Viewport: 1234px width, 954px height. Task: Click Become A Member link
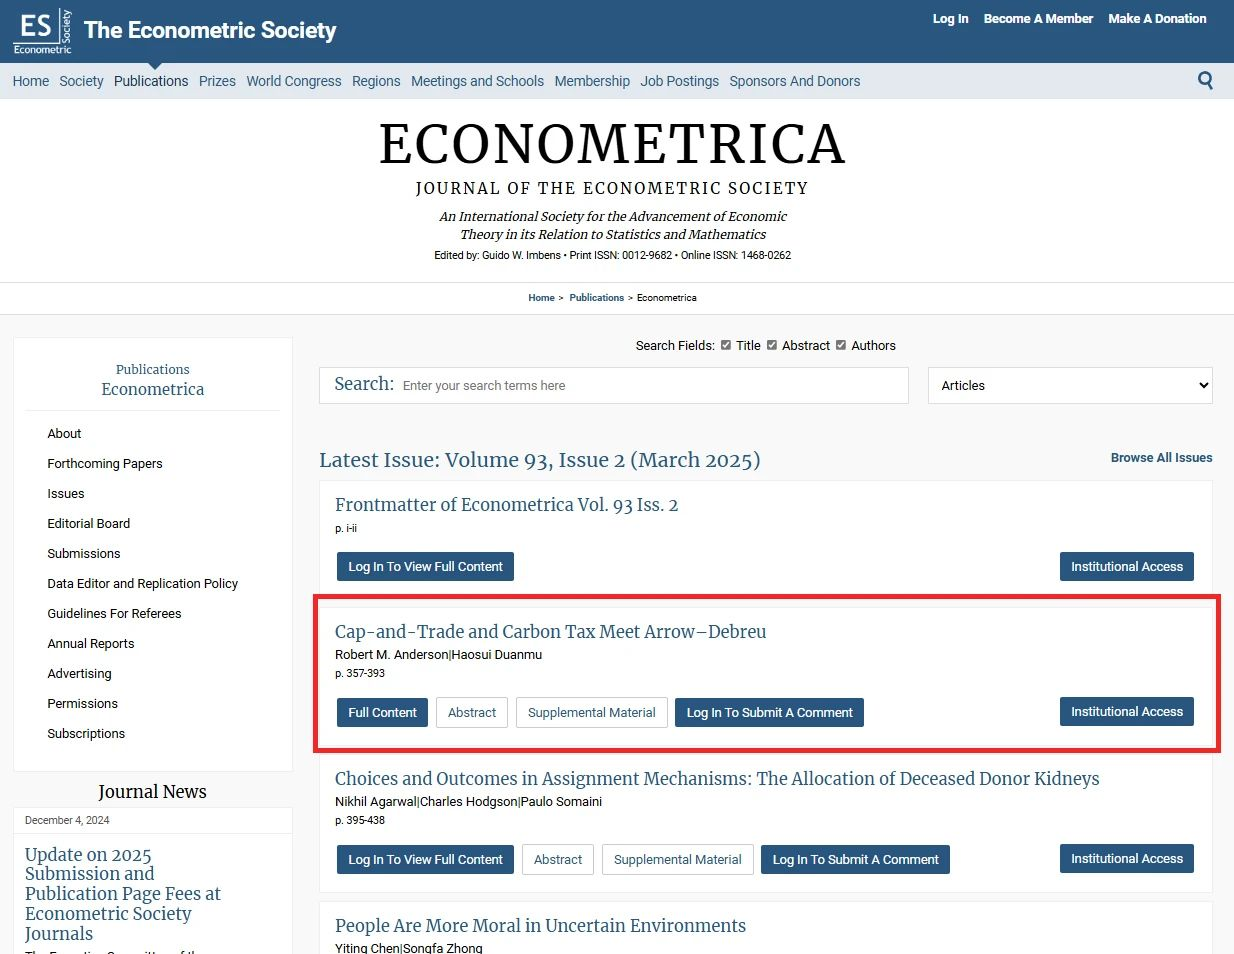pos(1038,18)
